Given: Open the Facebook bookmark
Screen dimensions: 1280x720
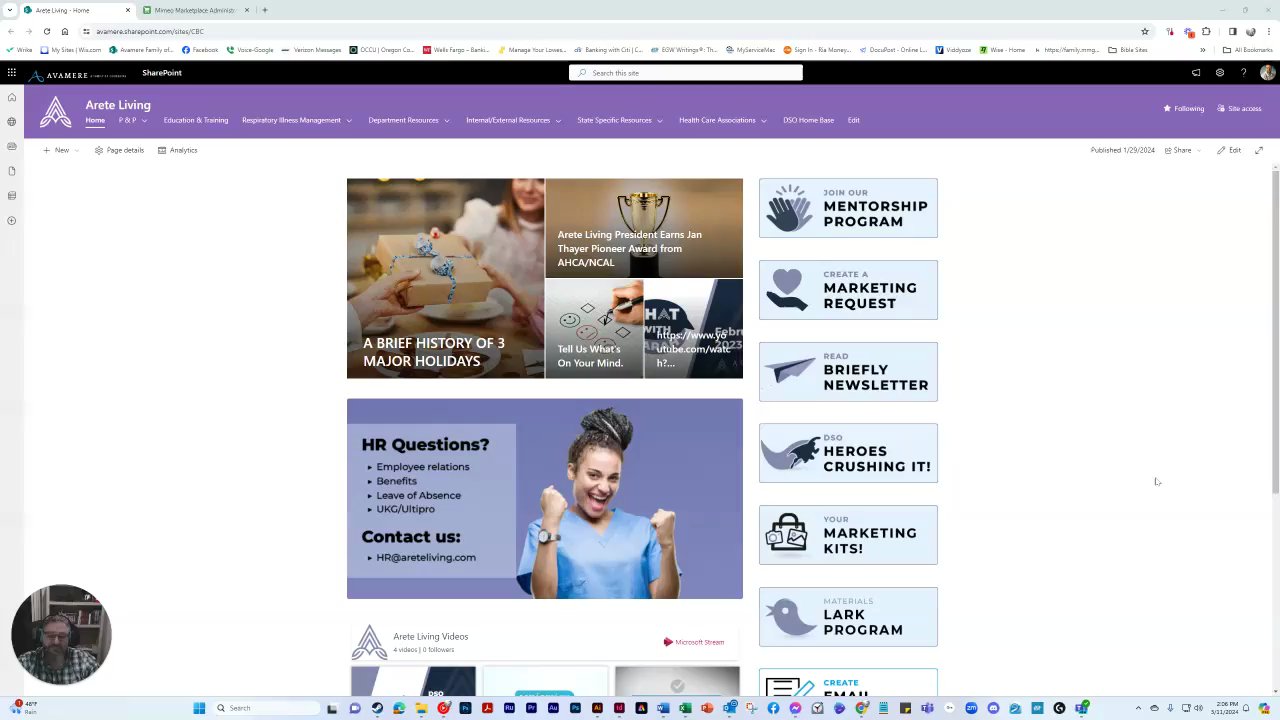Looking at the screenshot, I should (x=200, y=50).
